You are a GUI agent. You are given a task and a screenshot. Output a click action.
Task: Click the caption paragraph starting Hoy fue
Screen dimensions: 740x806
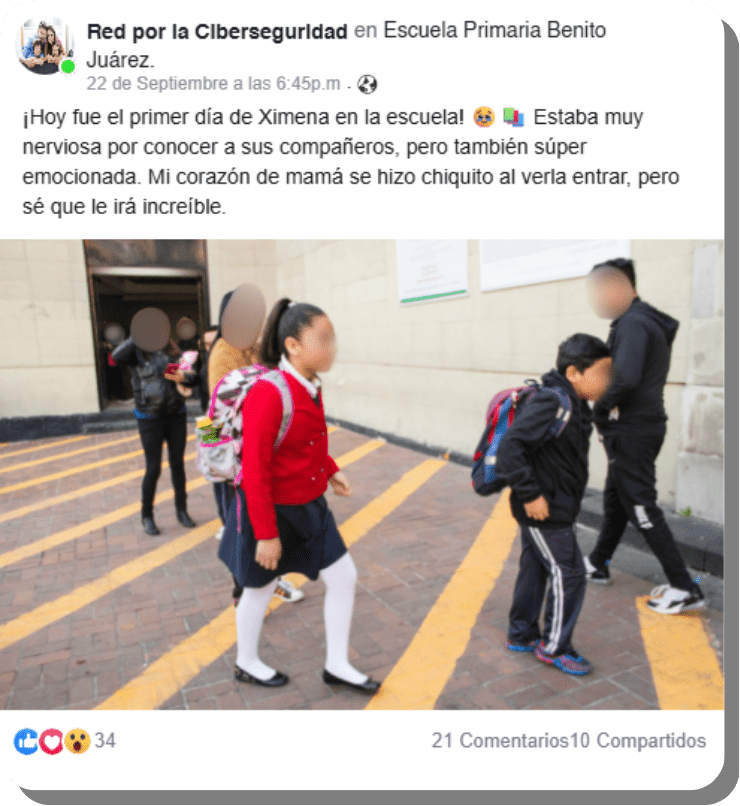pos(350,161)
